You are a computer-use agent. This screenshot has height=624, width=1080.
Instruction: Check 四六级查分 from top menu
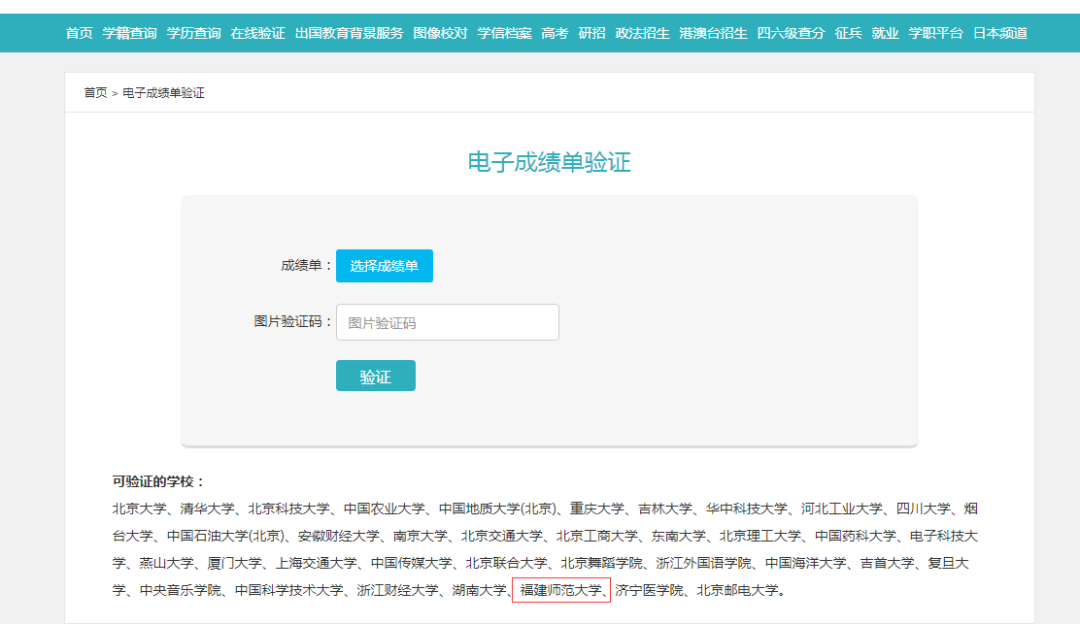pos(790,32)
